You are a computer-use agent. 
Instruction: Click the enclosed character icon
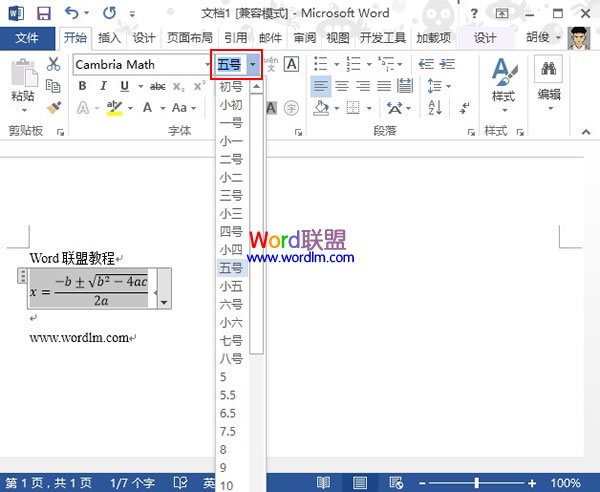pyautogui.click(x=291, y=108)
